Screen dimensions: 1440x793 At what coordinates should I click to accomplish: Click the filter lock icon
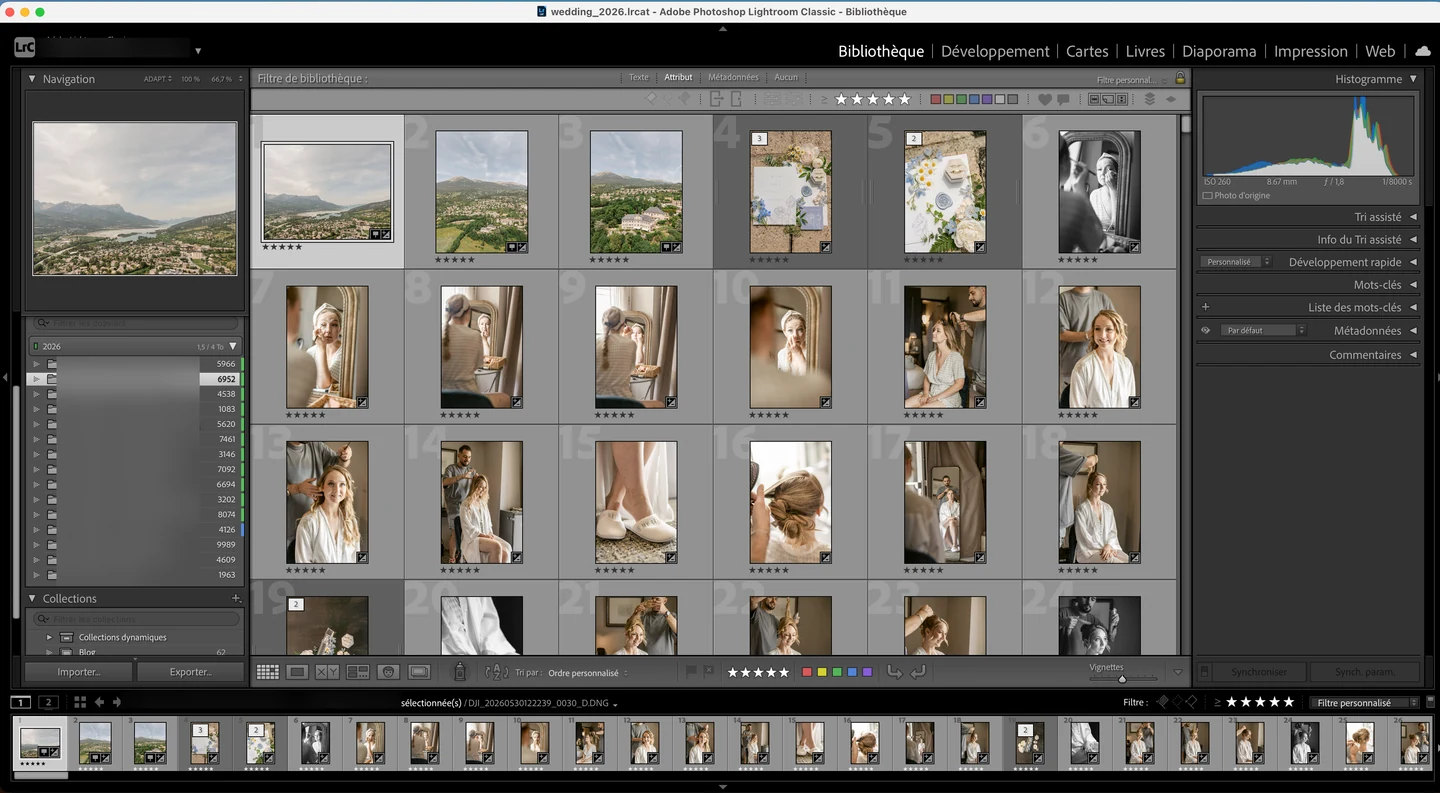tap(1180, 78)
